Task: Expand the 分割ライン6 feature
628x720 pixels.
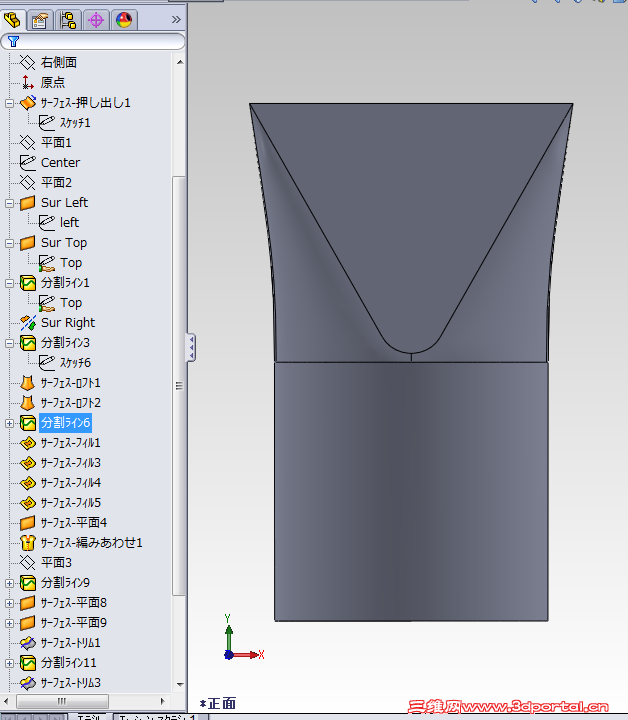Action: pos(9,423)
